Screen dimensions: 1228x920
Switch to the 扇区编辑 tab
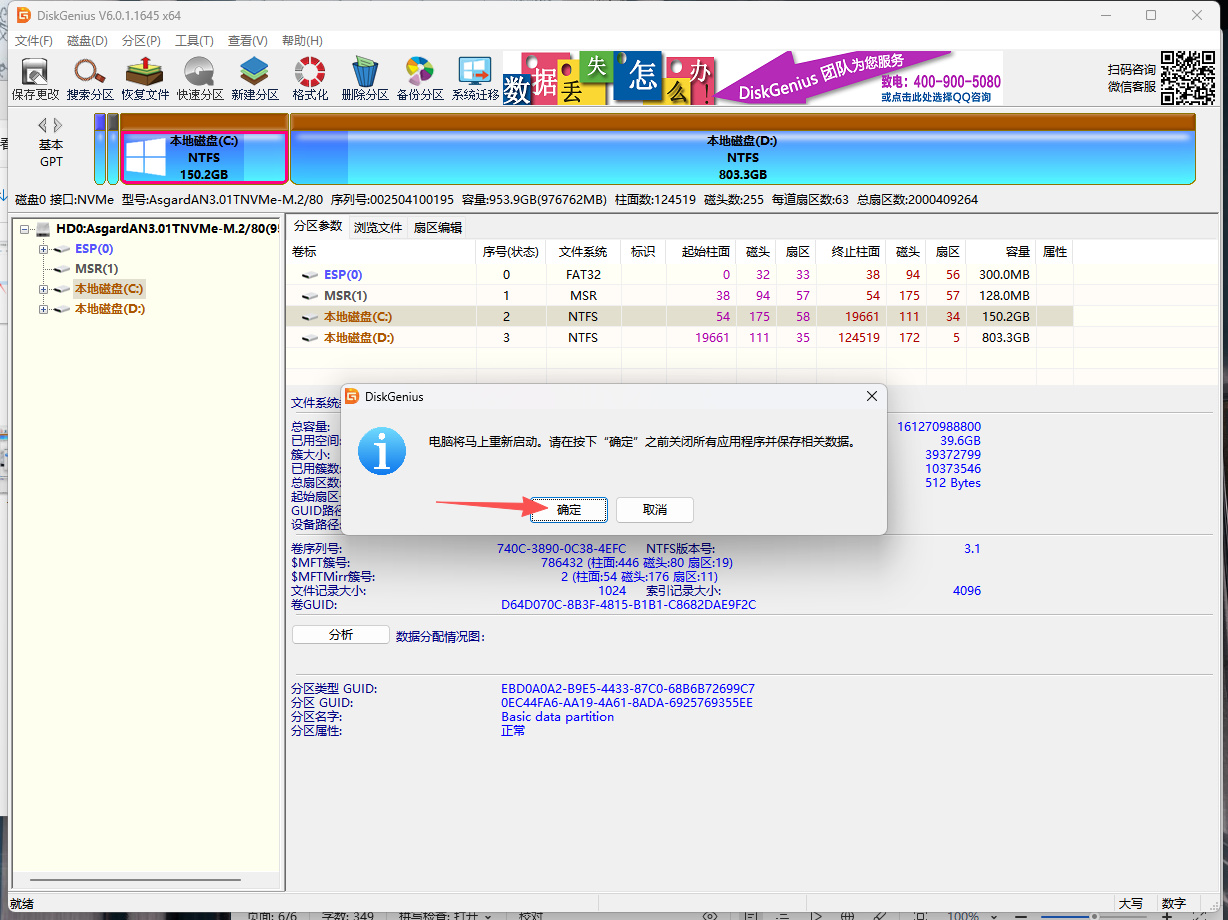pyautogui.click(x=437, y=228)
